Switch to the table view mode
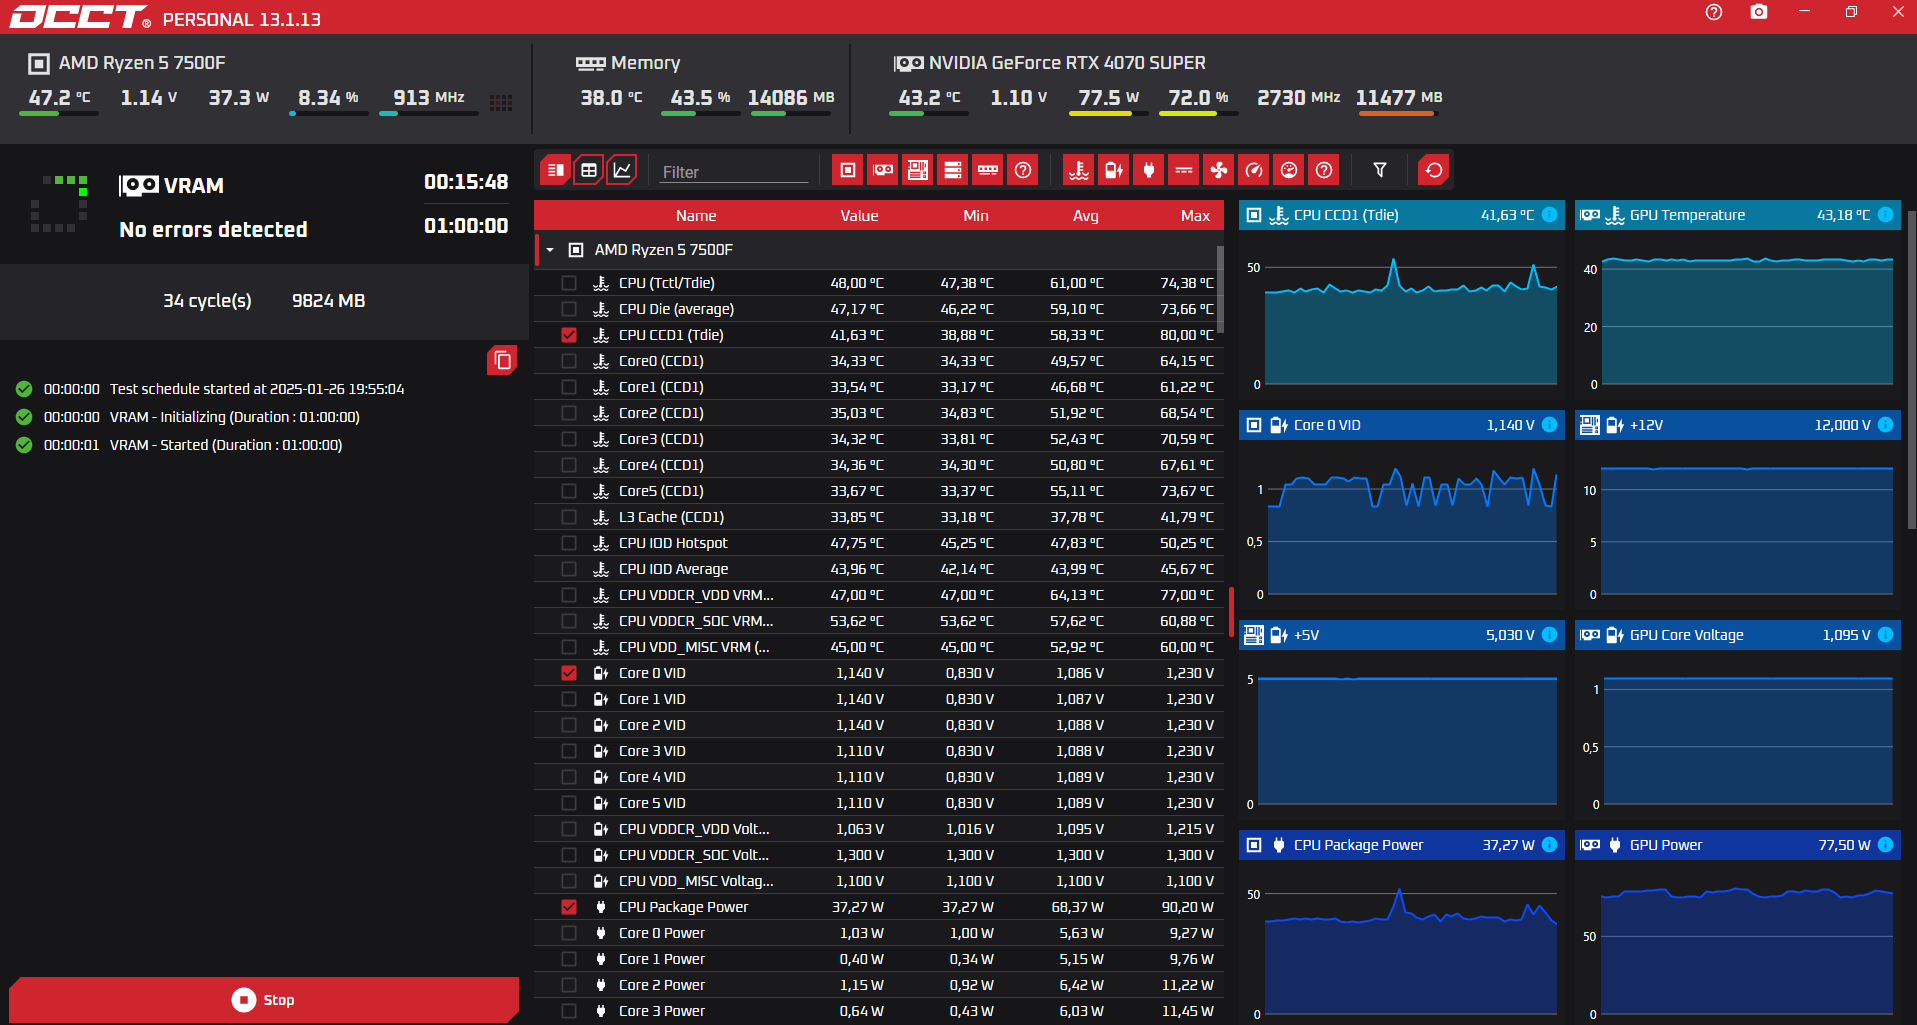Viewport: 1917px width, 1025px height. [589, 170]
